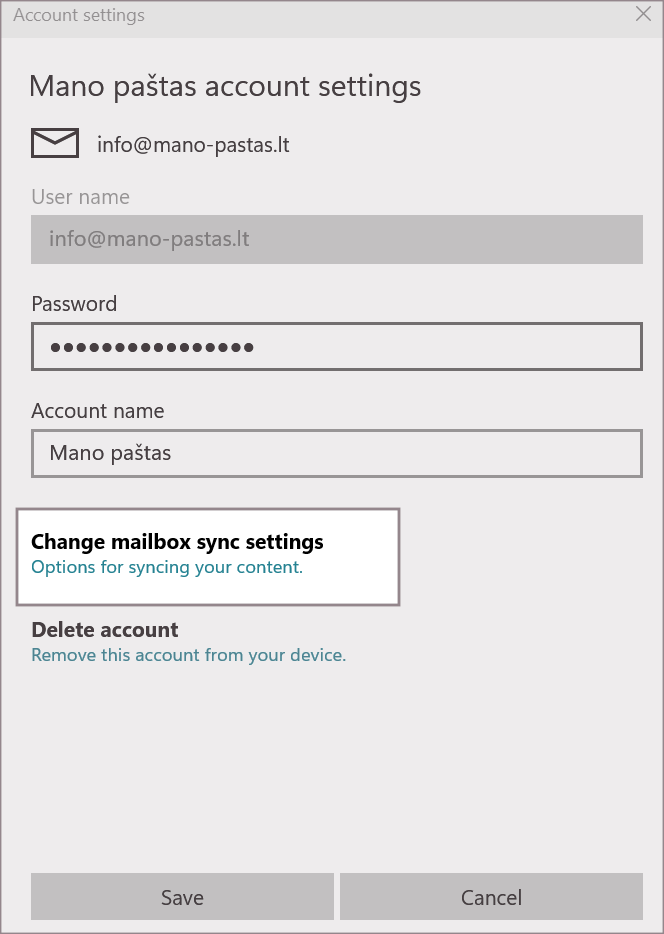Click the 'Account name' field label
The image size is (664, 934).
[x=98, y=411]
